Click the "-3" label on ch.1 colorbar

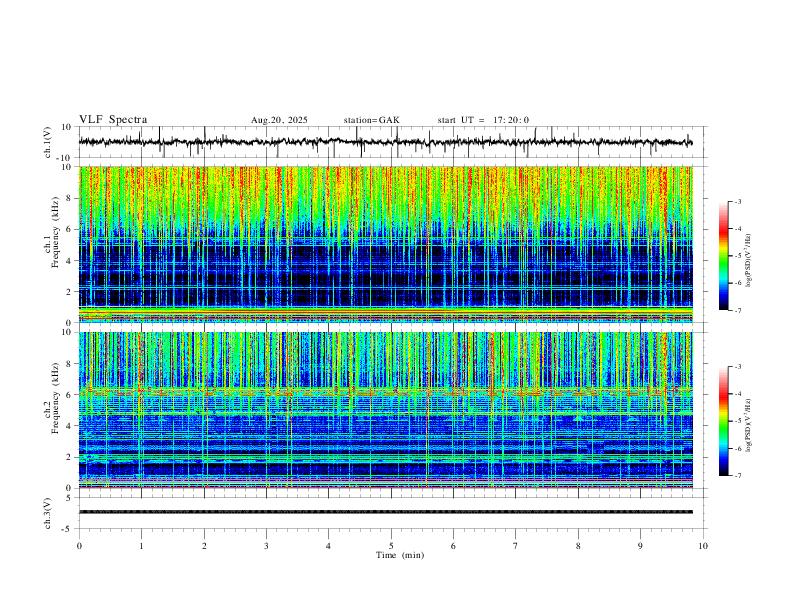737,201
